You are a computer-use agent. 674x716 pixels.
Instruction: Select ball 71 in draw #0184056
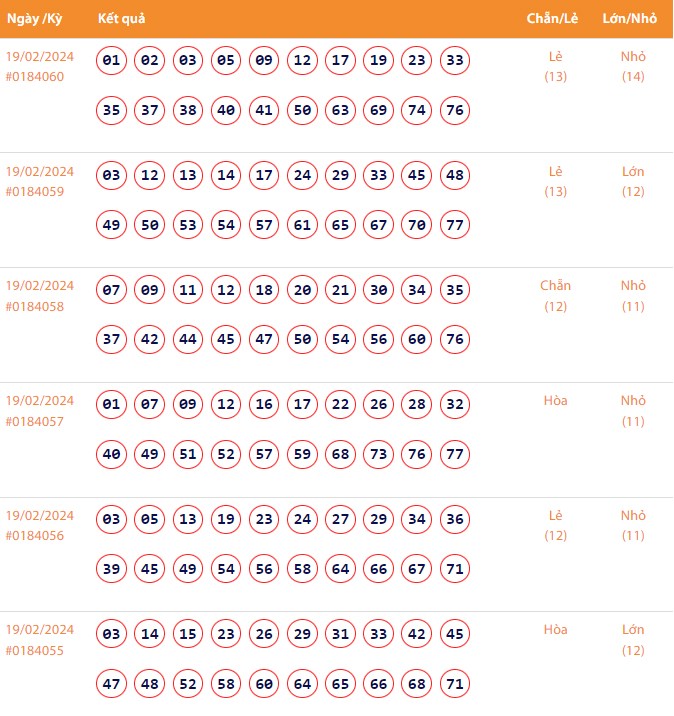click(455, 569)
